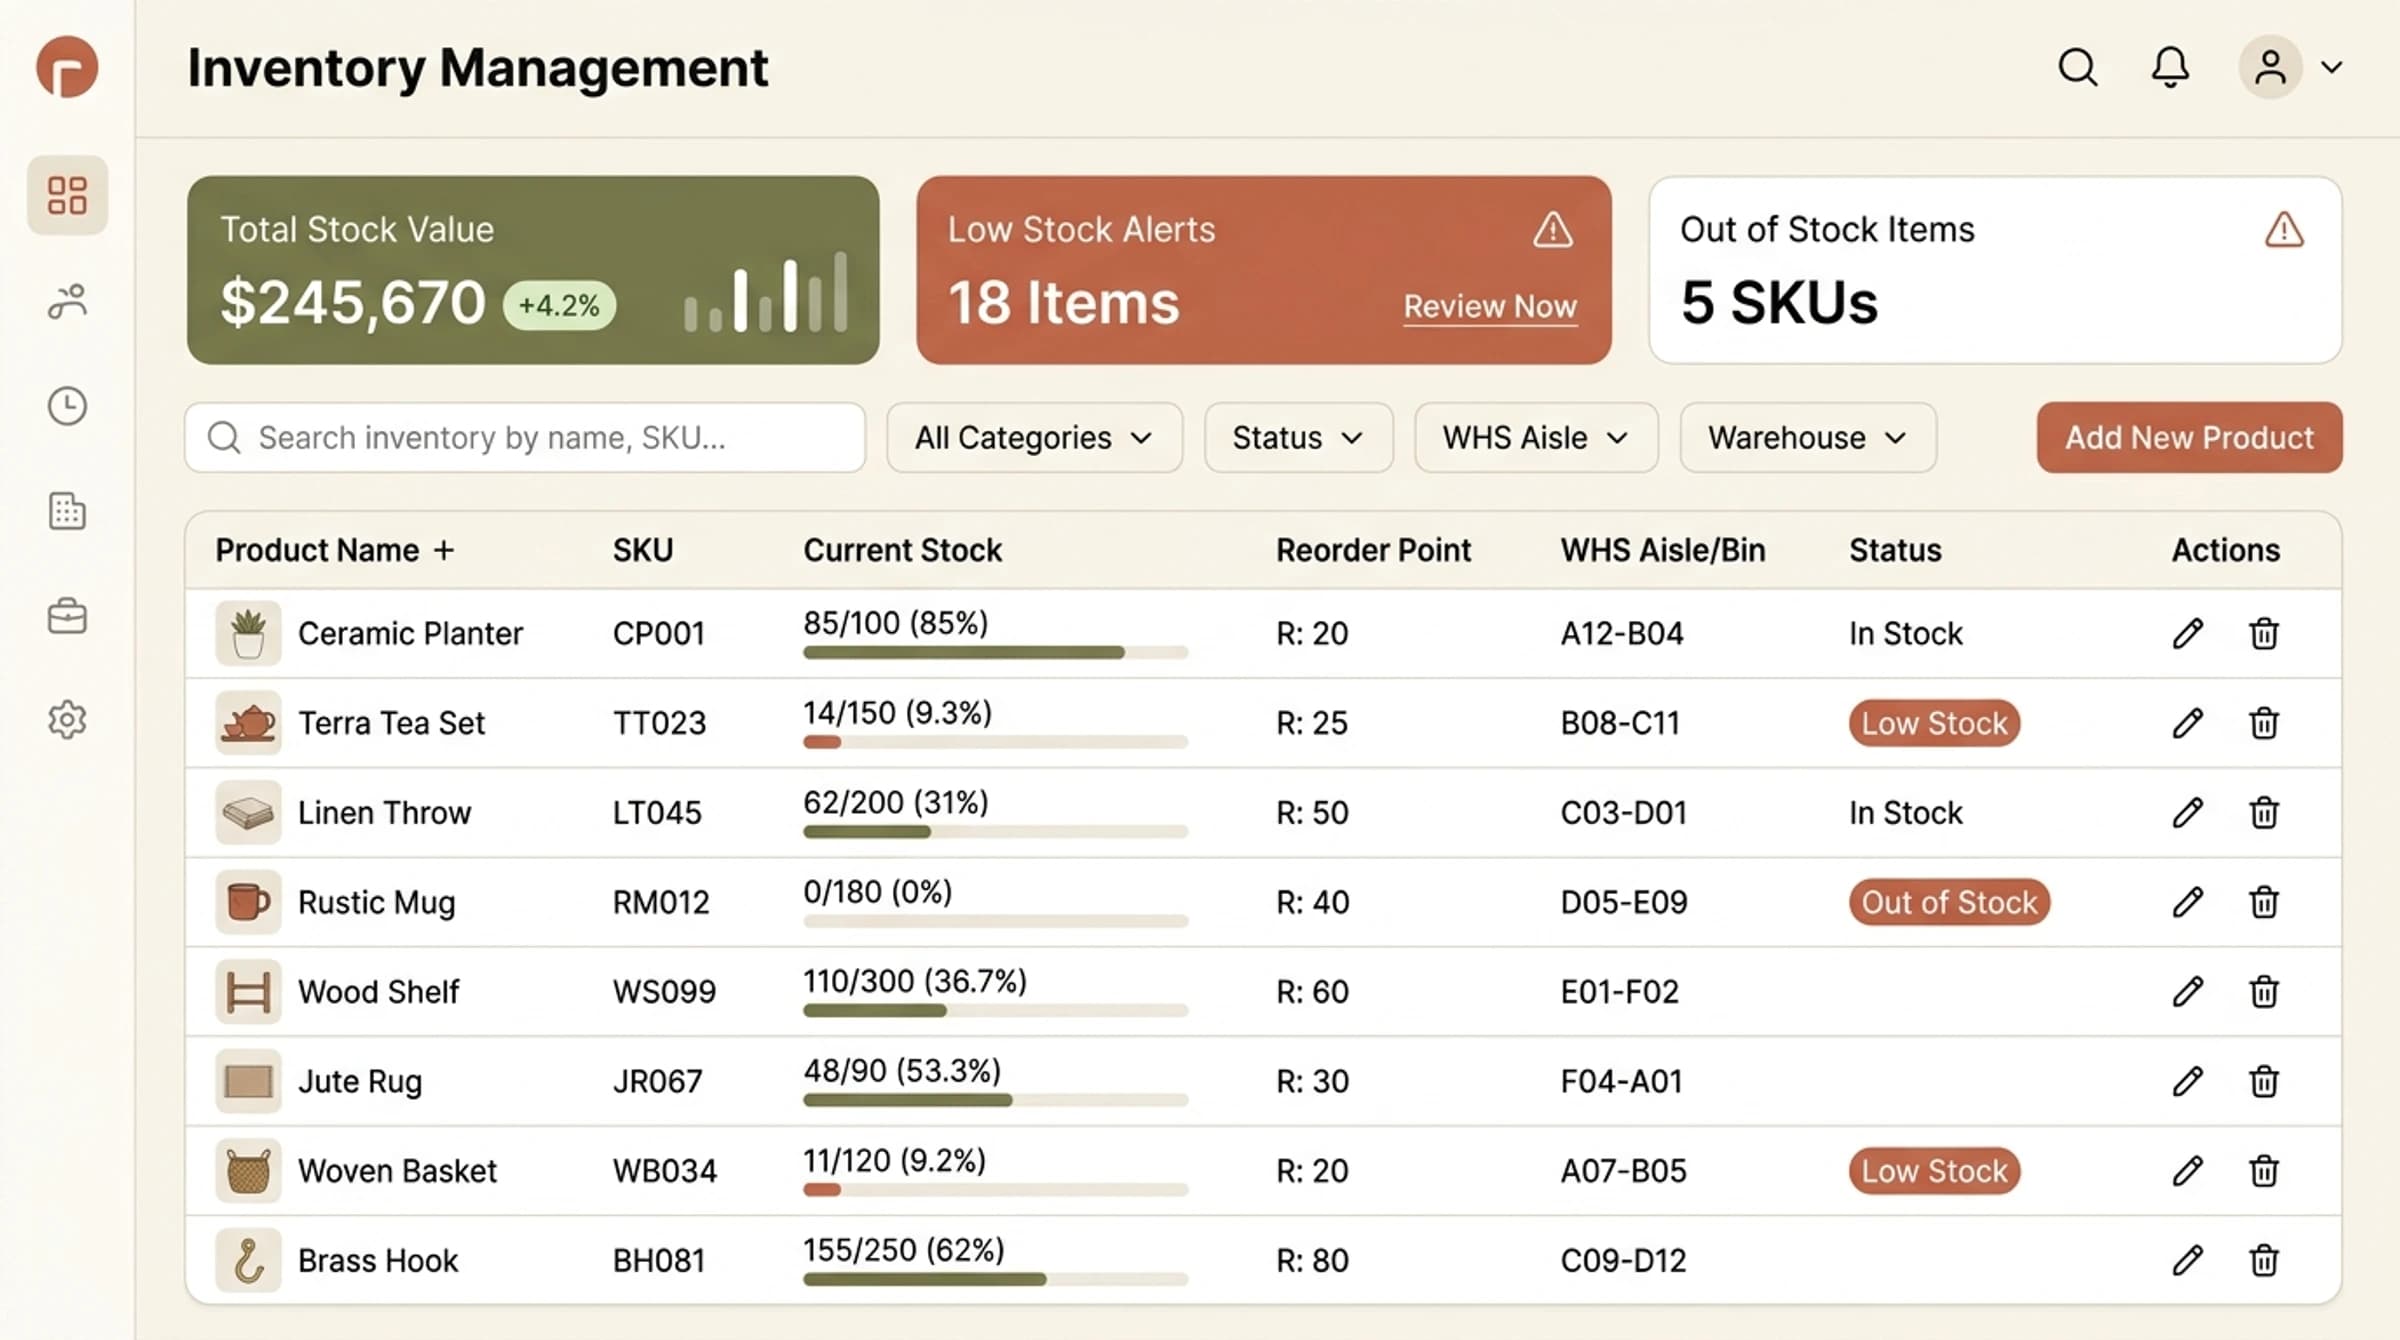This screenshot has width=2400, height=1340.
Task: Click the Total Stock Value card
Action: [533, 270]
